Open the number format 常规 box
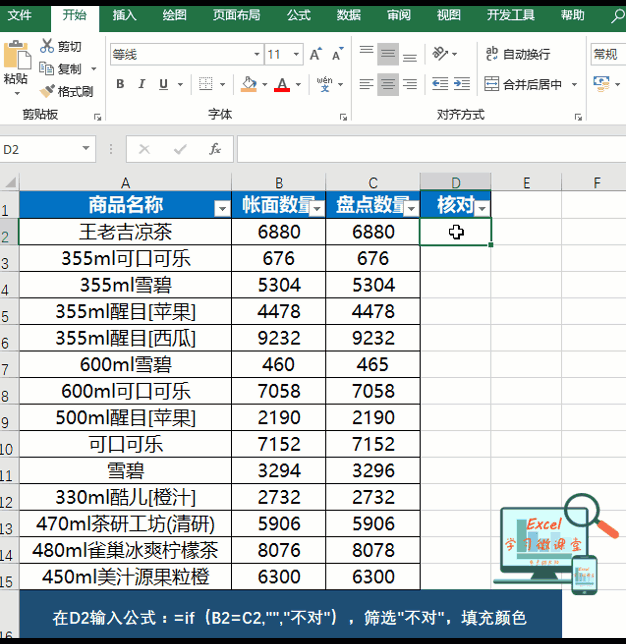The height and width of the screenshot is (644, 626). pos(608,54)
